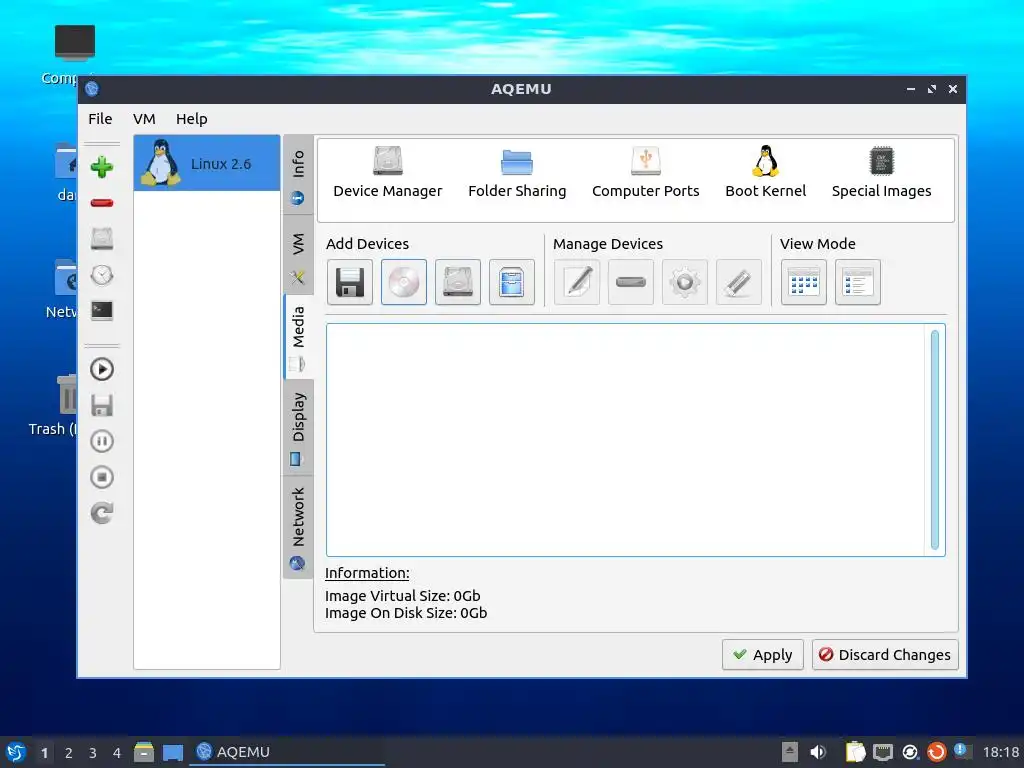Select the Linux 2.6 virtual machine

(x=207, y=163)
